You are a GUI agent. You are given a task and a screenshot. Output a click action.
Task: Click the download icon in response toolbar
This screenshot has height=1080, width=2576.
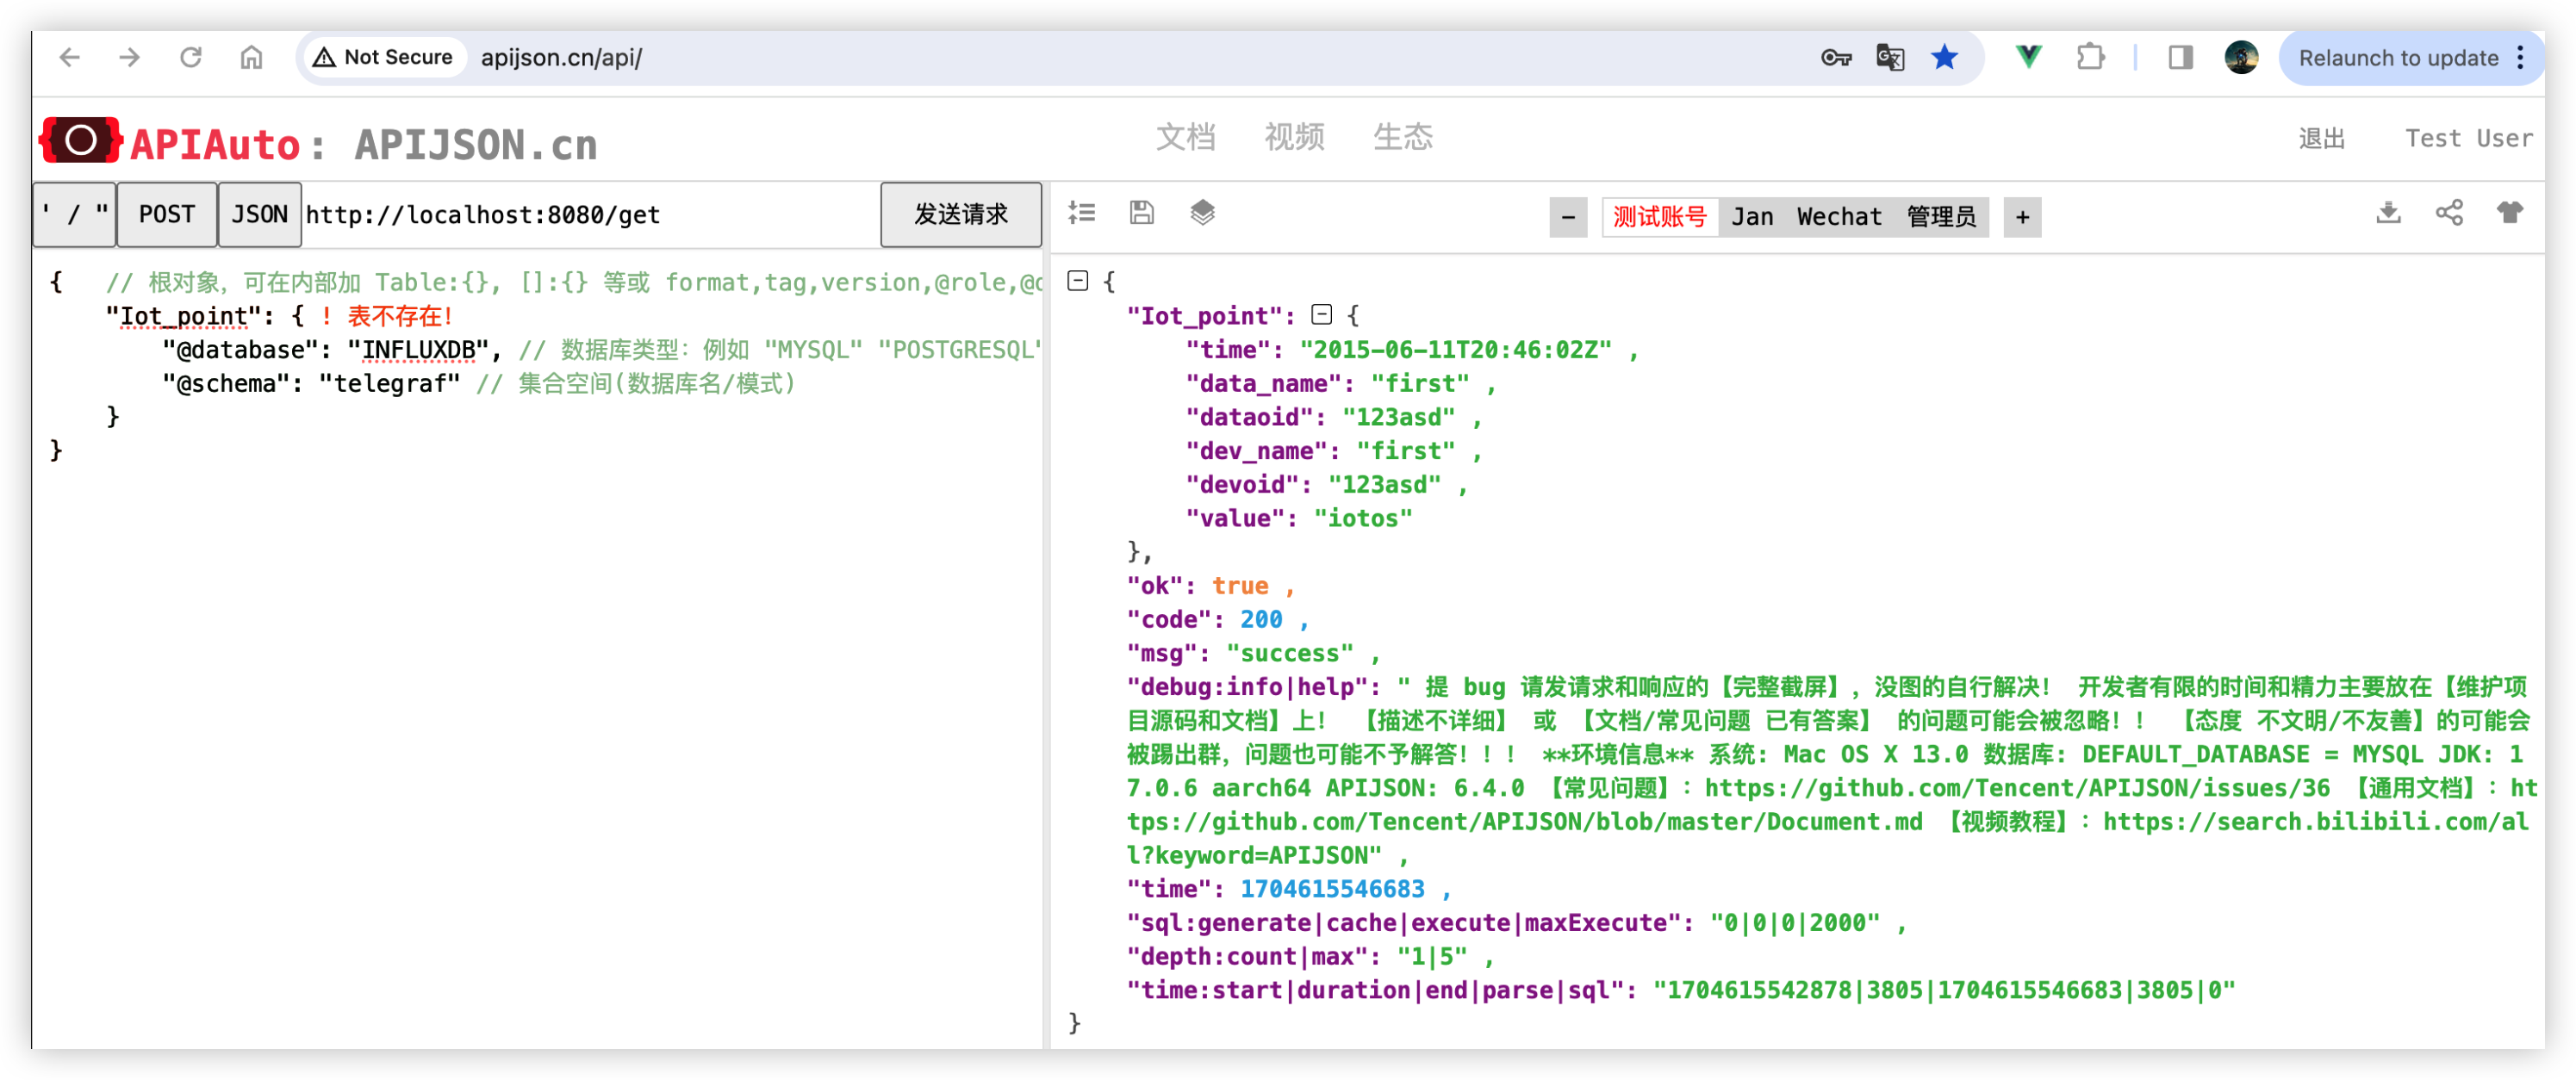point(2388,213)
